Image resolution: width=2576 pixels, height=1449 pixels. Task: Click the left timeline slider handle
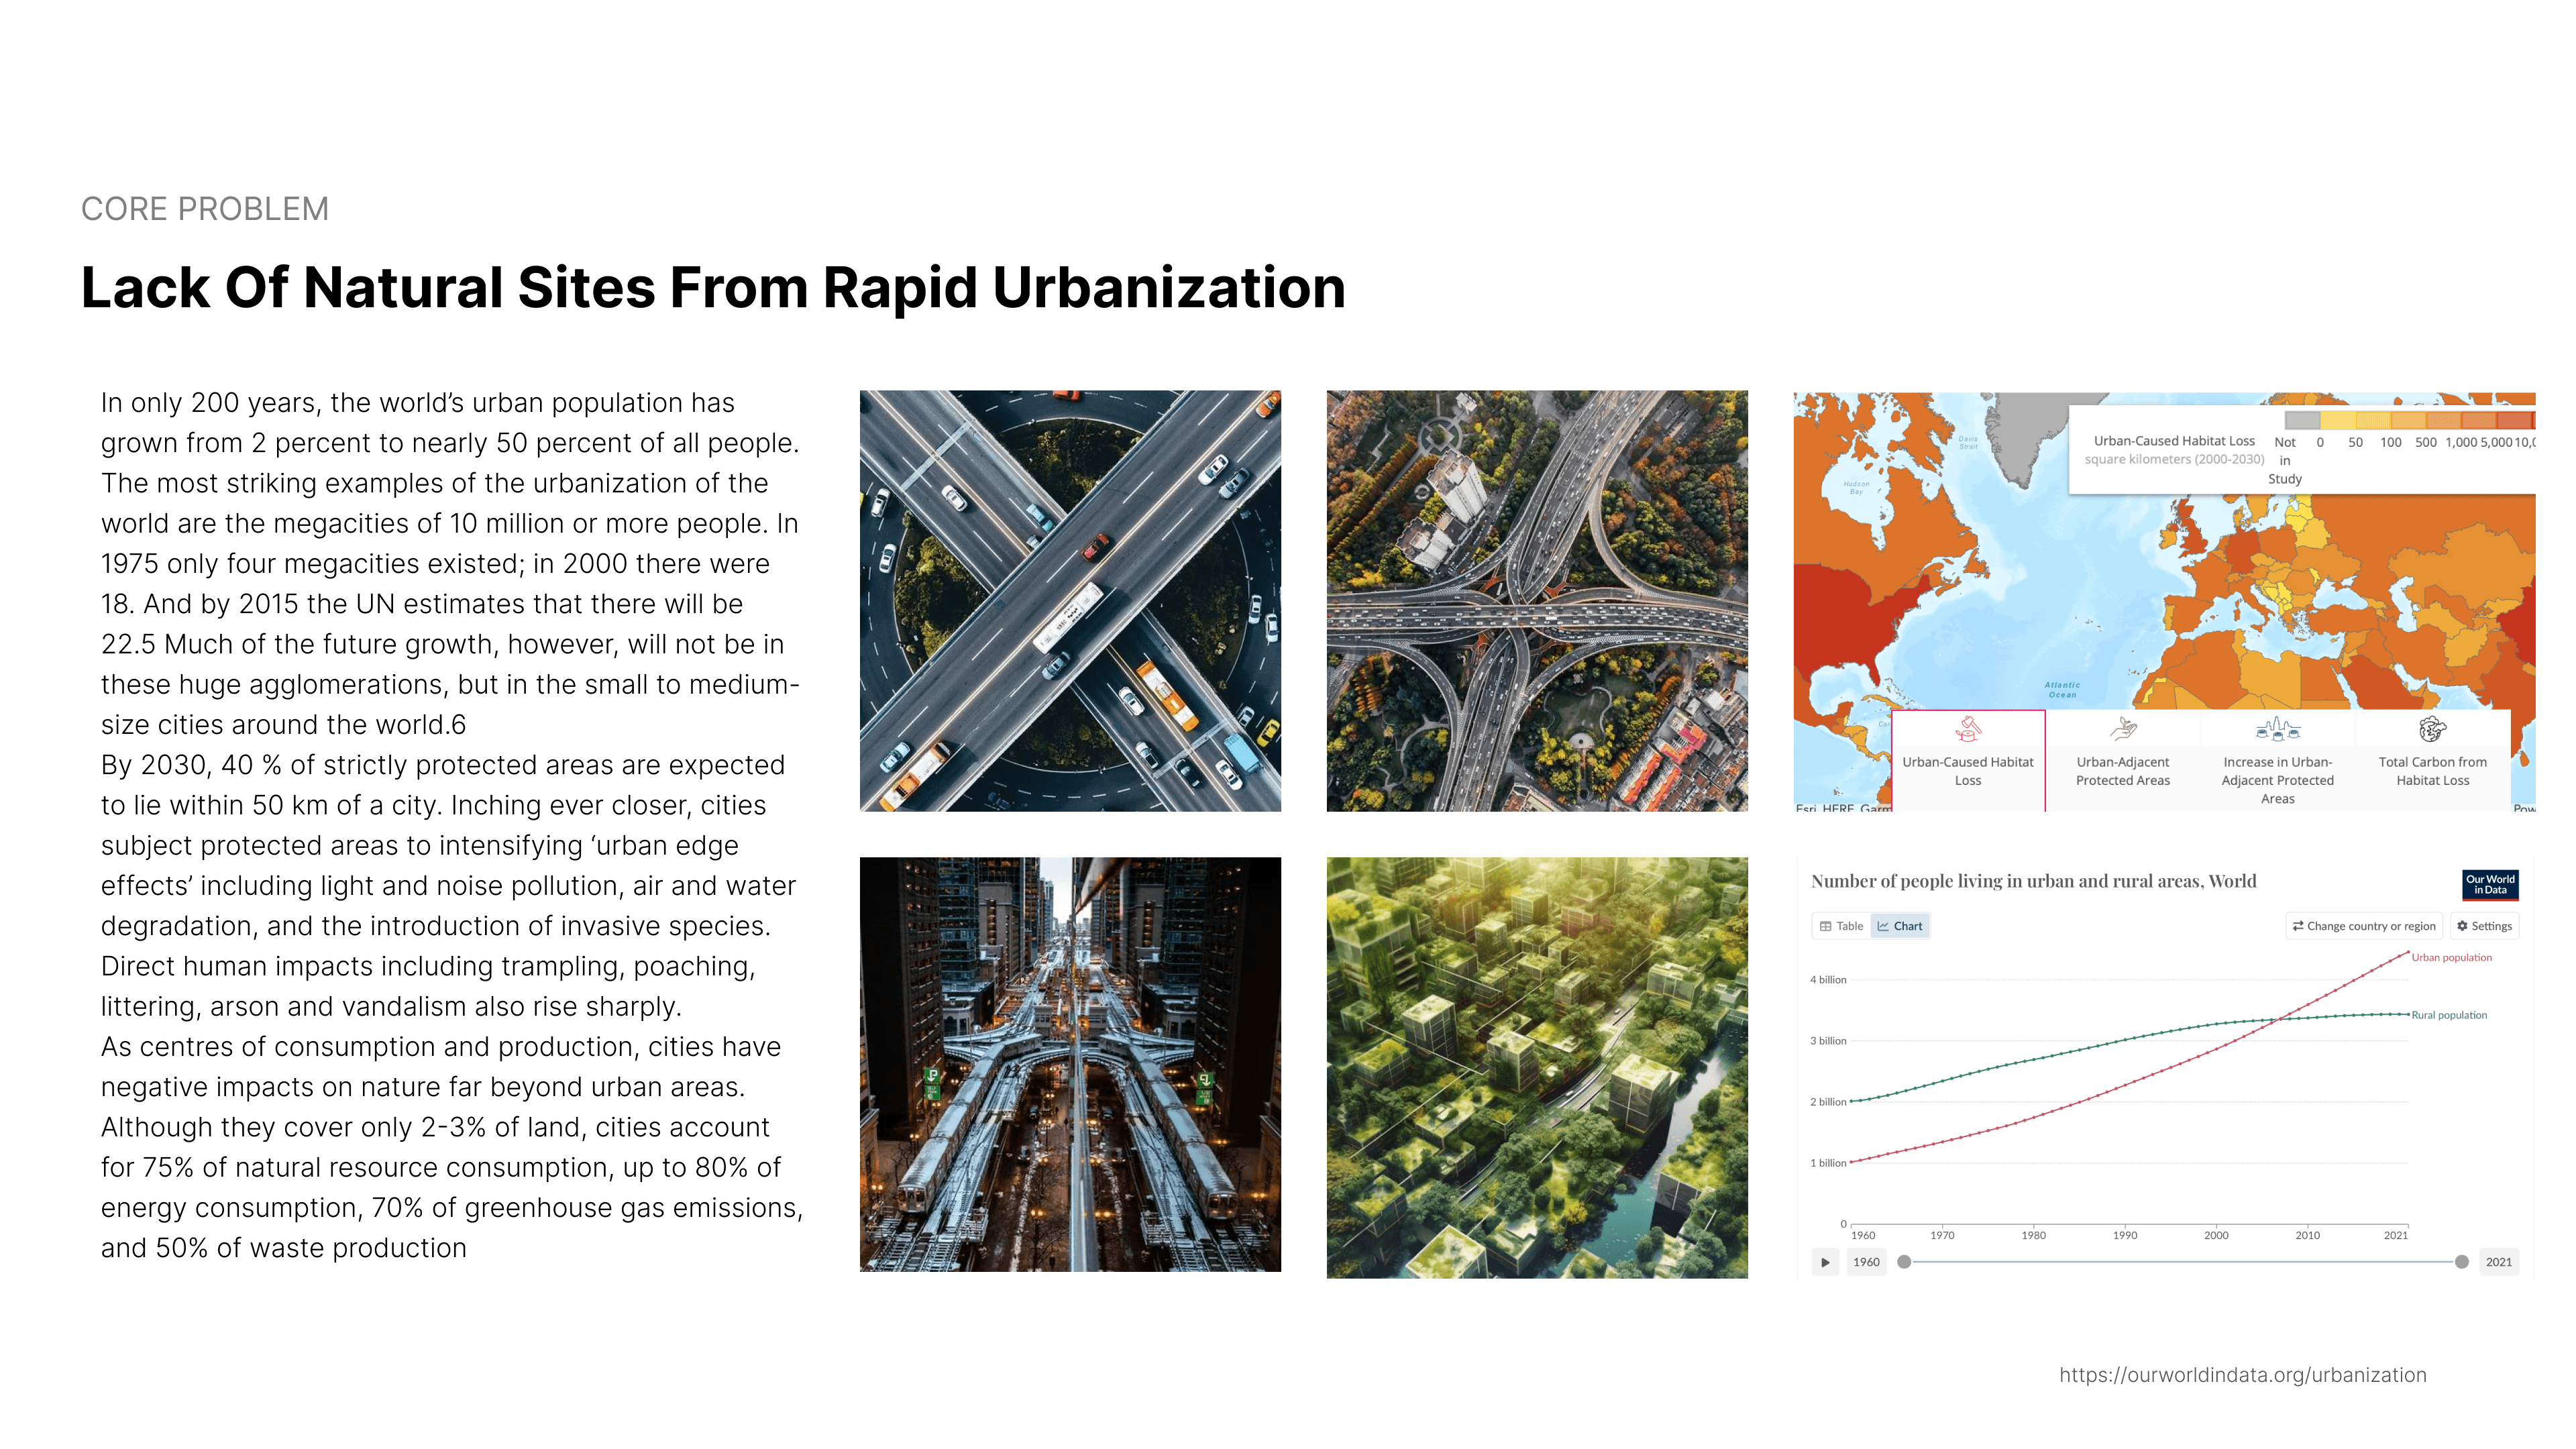click(x=1904, y=1262)
